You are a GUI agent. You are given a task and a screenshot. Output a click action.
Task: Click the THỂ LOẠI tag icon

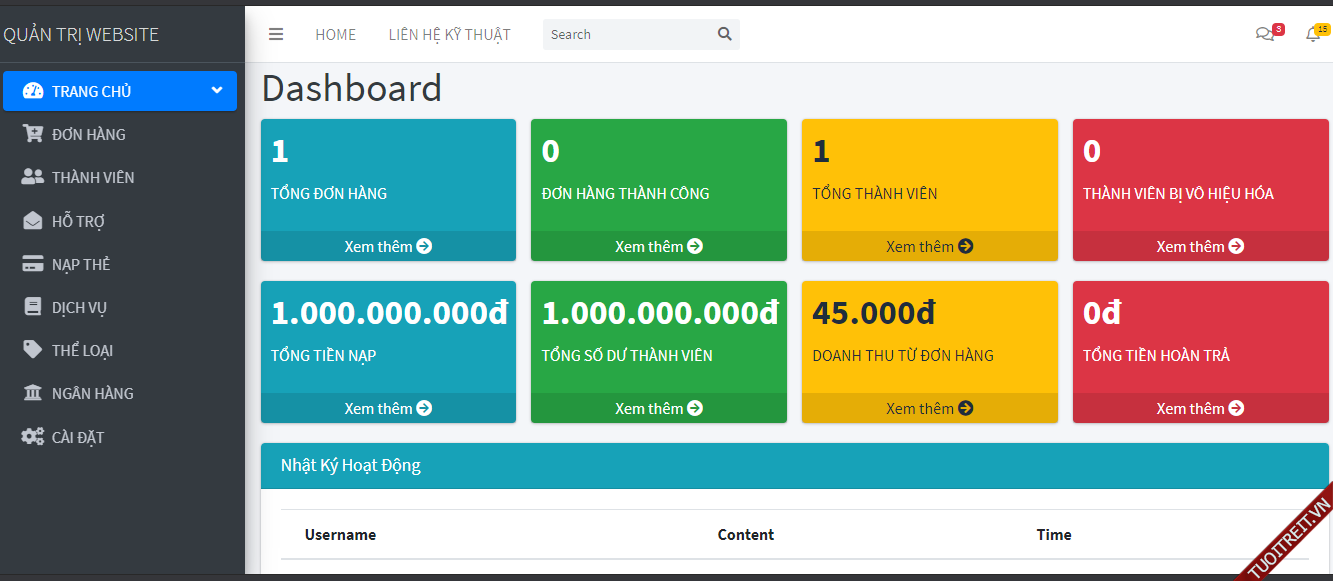[x=33, y=350]
